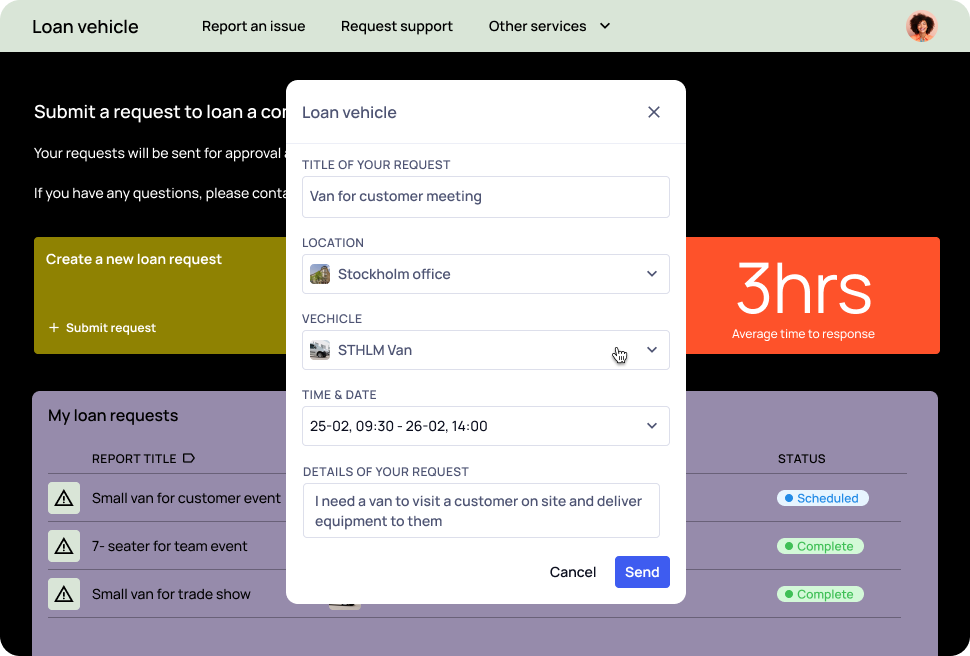Open Request support in navigation
This screenshot has width=970, height=656.
coord(397,26)
